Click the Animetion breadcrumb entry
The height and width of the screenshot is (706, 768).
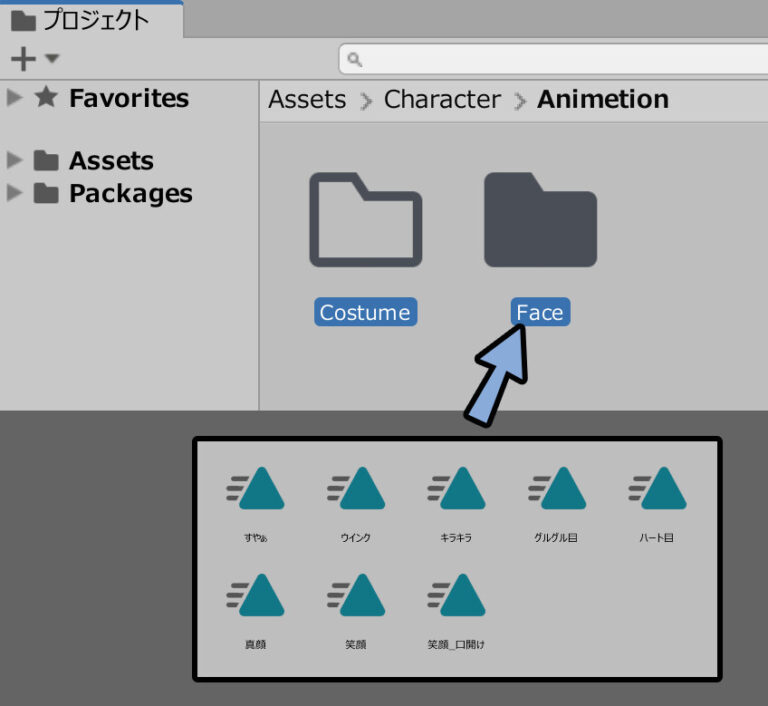coord(602,100)
